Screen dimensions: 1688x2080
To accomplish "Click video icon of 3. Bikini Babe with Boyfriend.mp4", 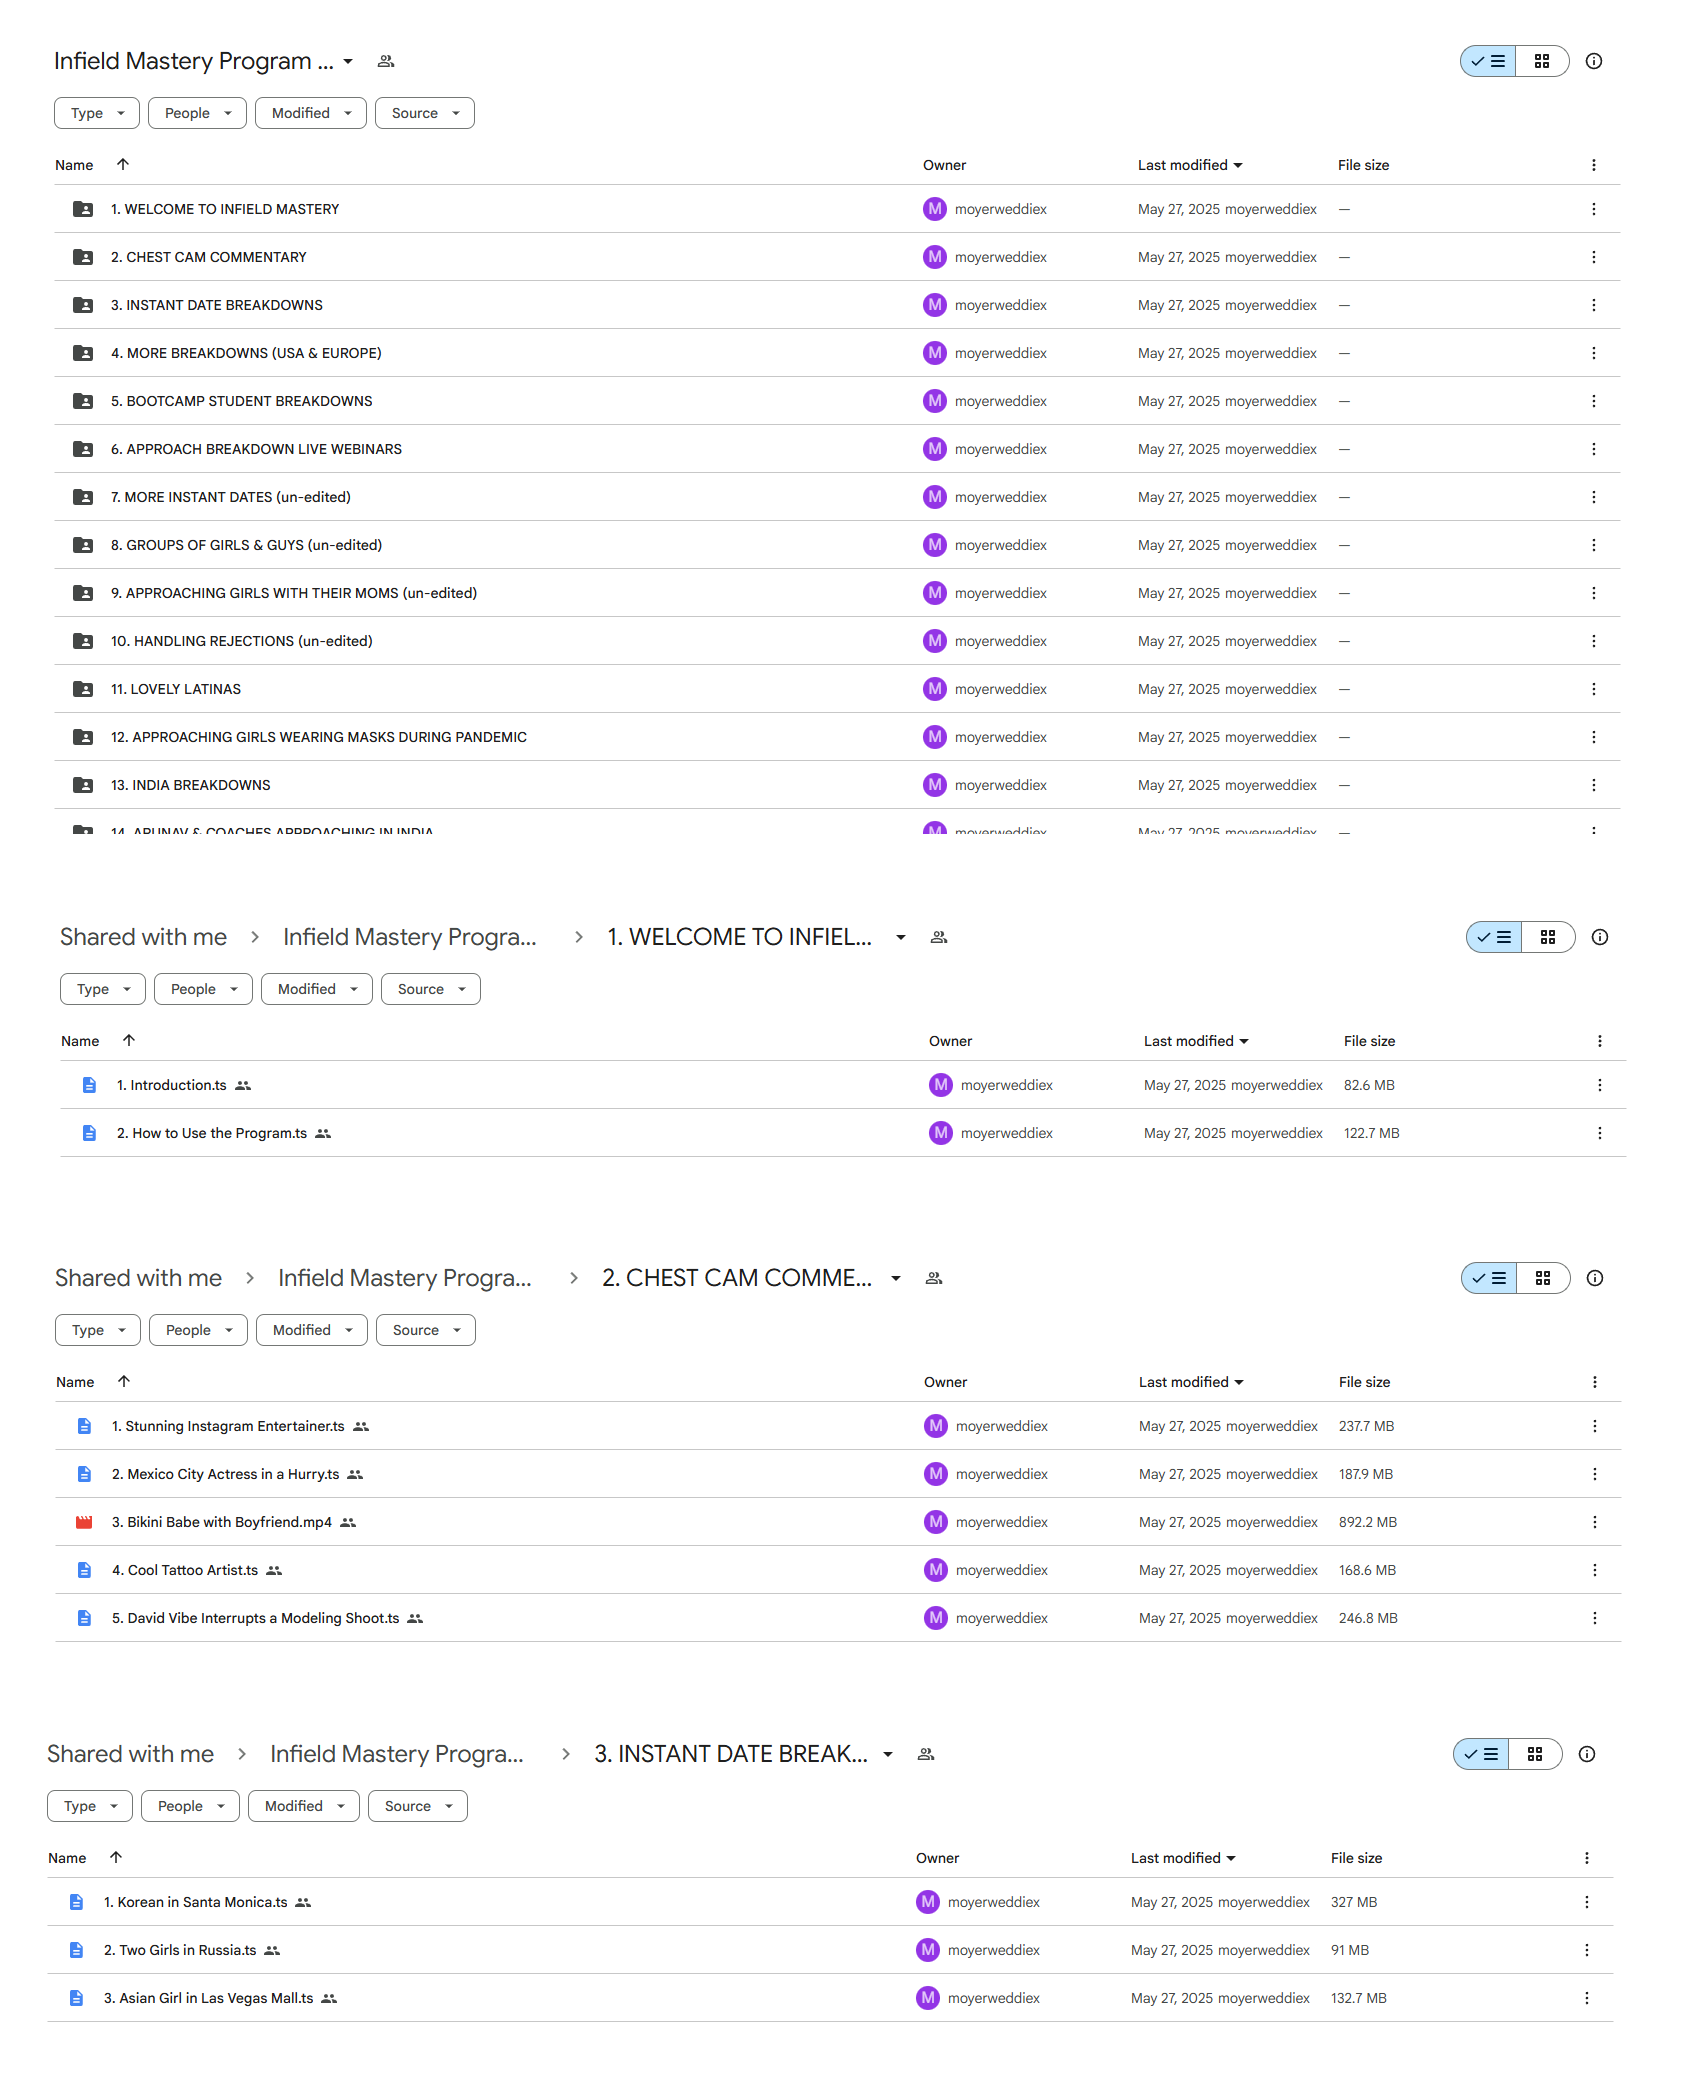I will 84,1522.
